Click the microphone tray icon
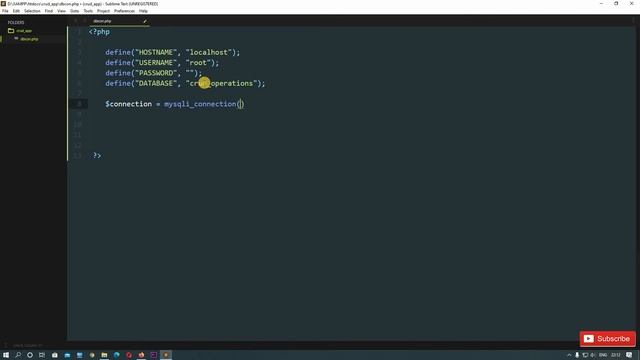The width and height of the screenshot is (640, 360). (577, 355)
